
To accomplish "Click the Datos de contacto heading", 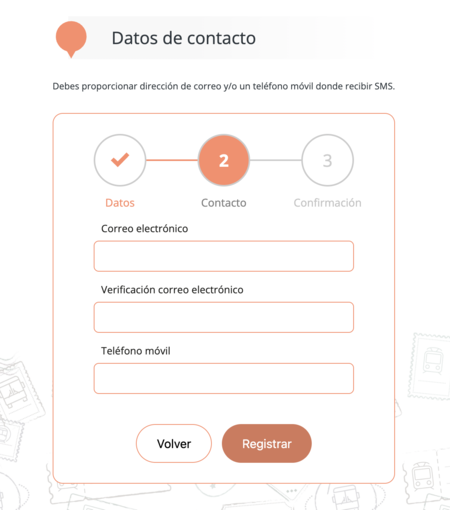I will point(184,38).
